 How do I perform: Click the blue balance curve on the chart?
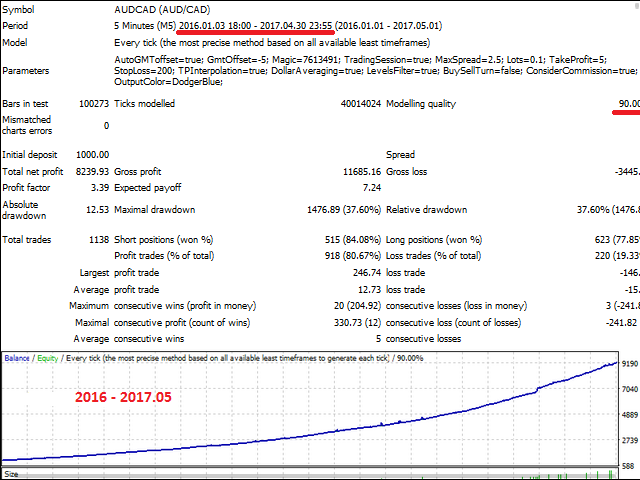310,436
